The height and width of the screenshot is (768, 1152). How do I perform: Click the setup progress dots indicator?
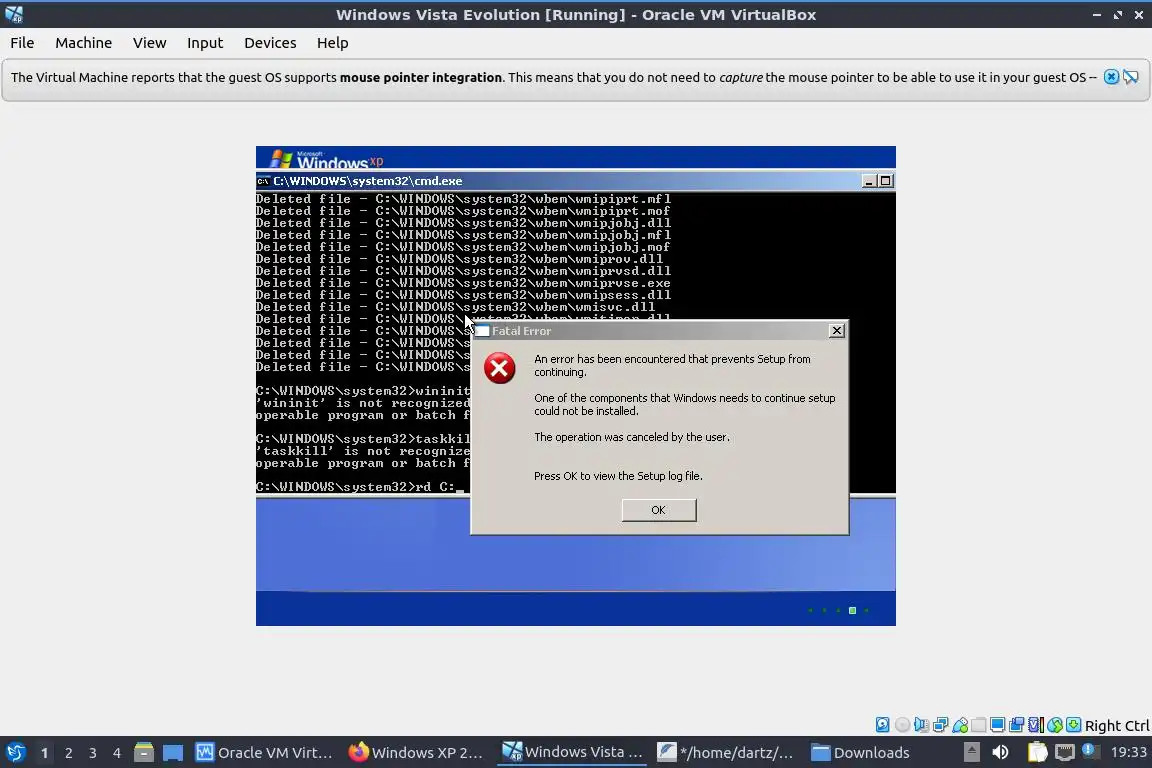tap(838, 610)
